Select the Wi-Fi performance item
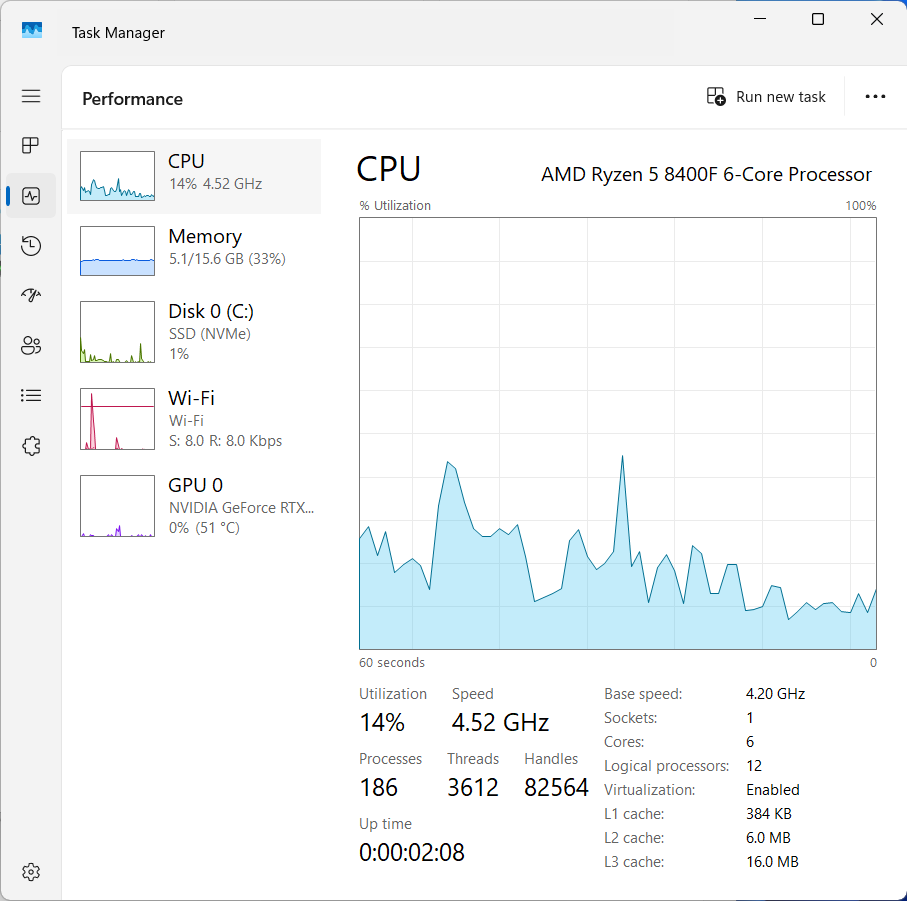This screenshot has width=907, height=901. (x=194, y=419)
